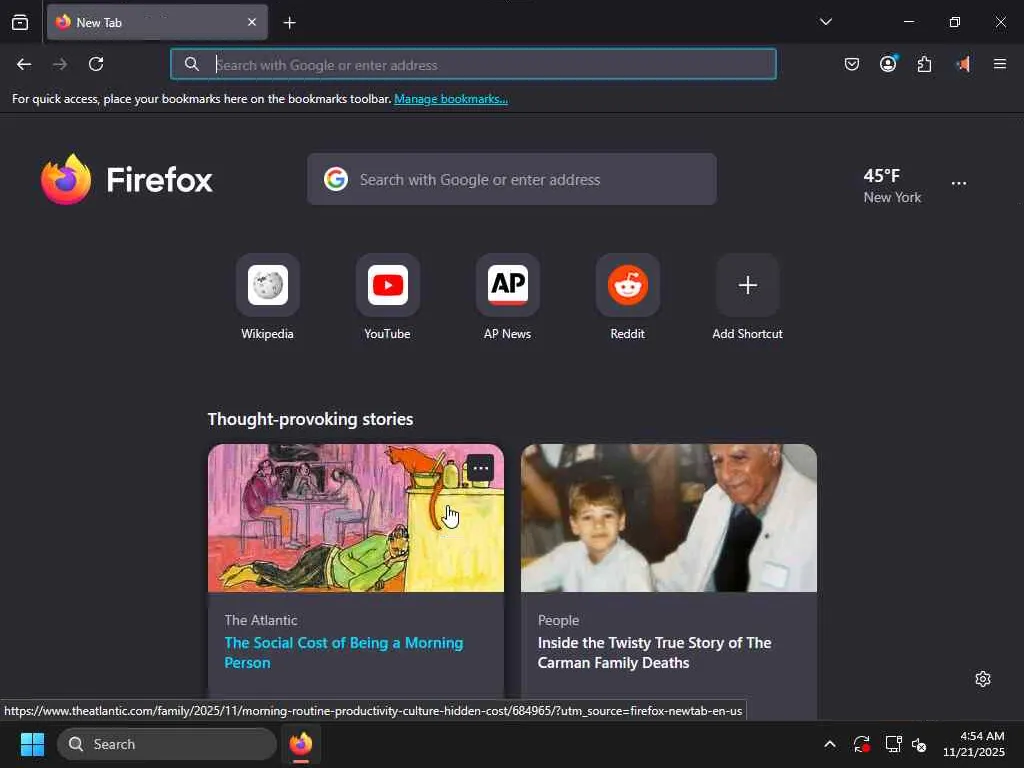Click the sync tray icon with red dot
The height and width of the screenshot is (768, 1024).
(861, 744)
